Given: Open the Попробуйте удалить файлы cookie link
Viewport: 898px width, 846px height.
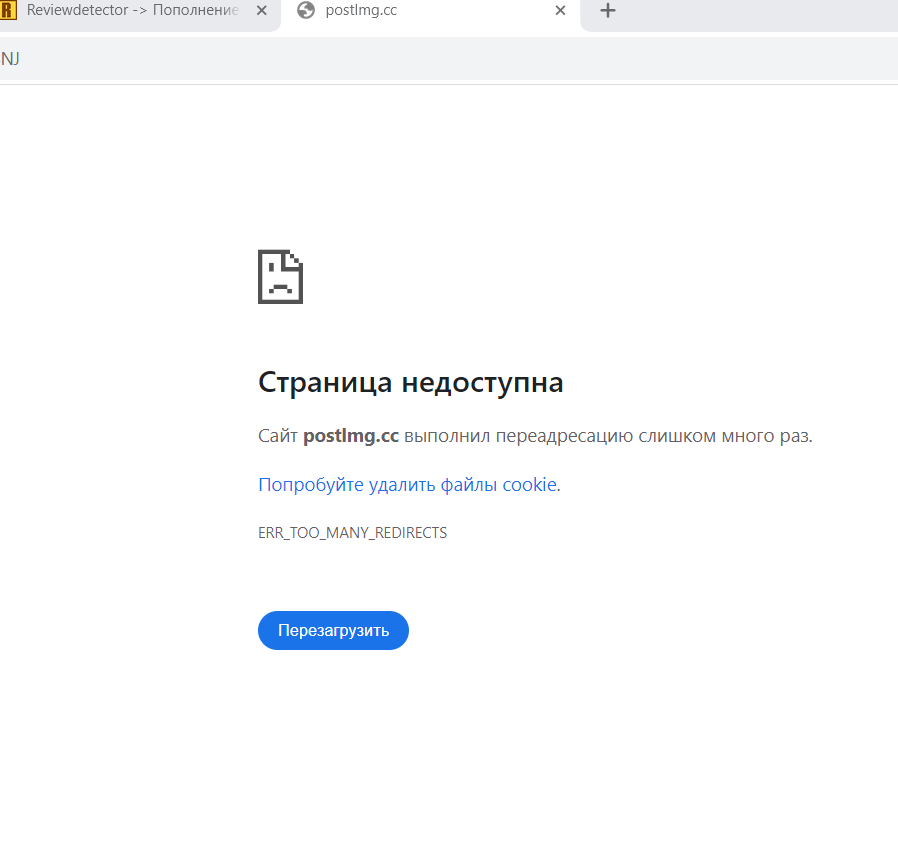Looking at the screenshot, I should coord(408,485).
